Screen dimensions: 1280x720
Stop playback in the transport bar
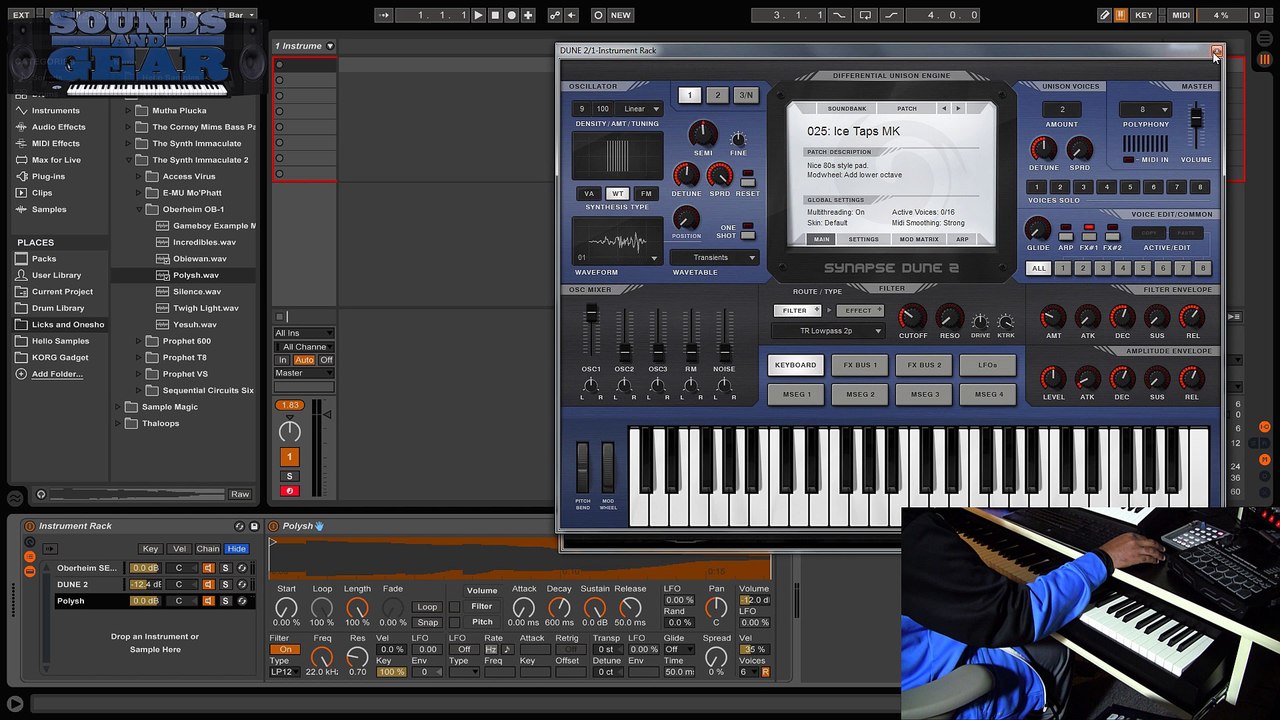pos(495,15)
